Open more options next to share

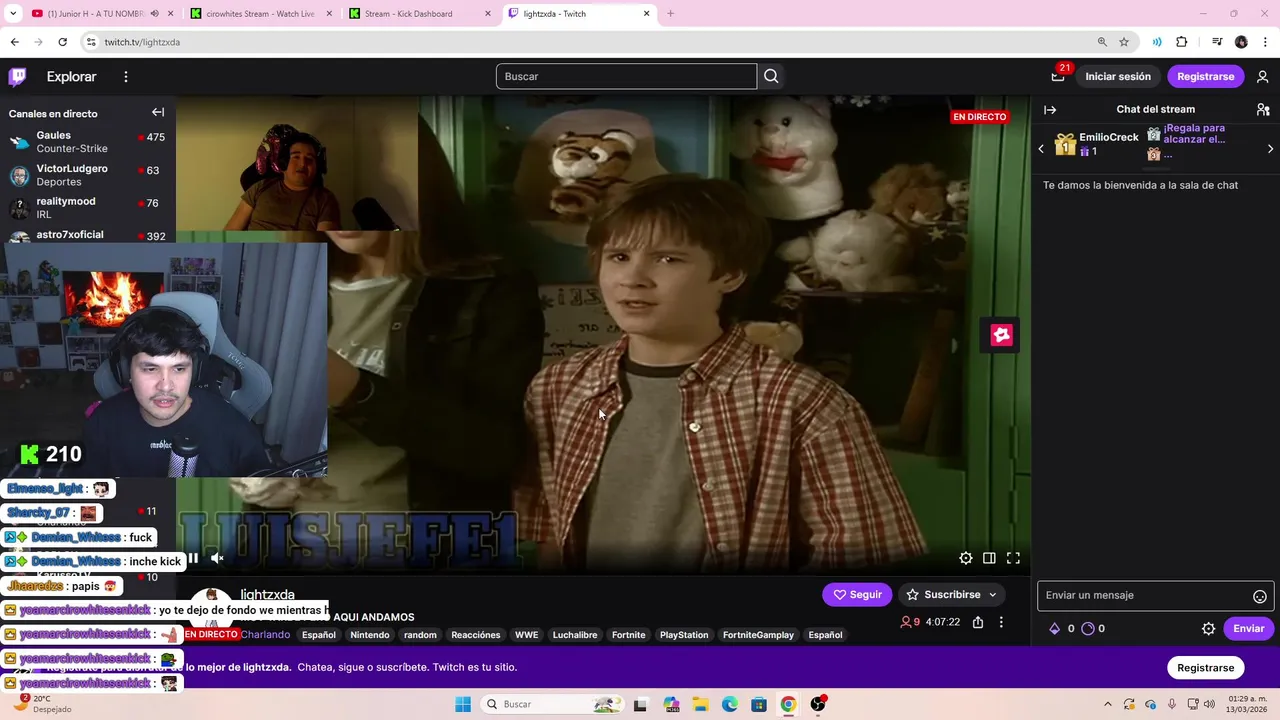(1001, 622)
